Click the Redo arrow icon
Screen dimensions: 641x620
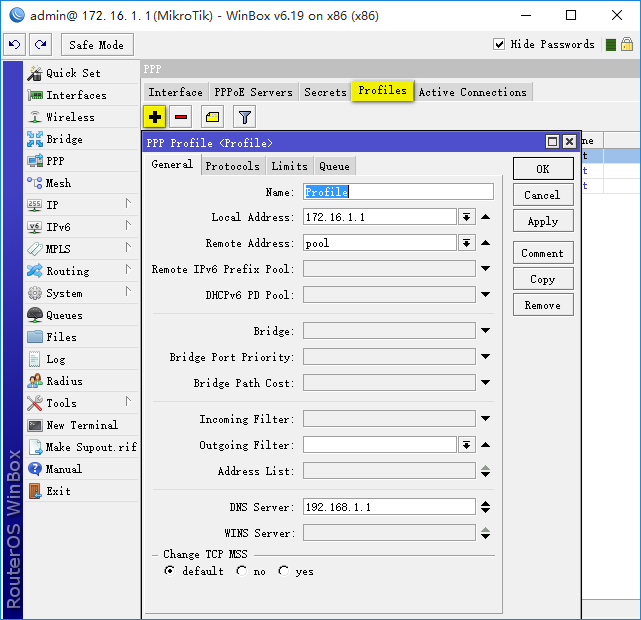click(40, 44)
